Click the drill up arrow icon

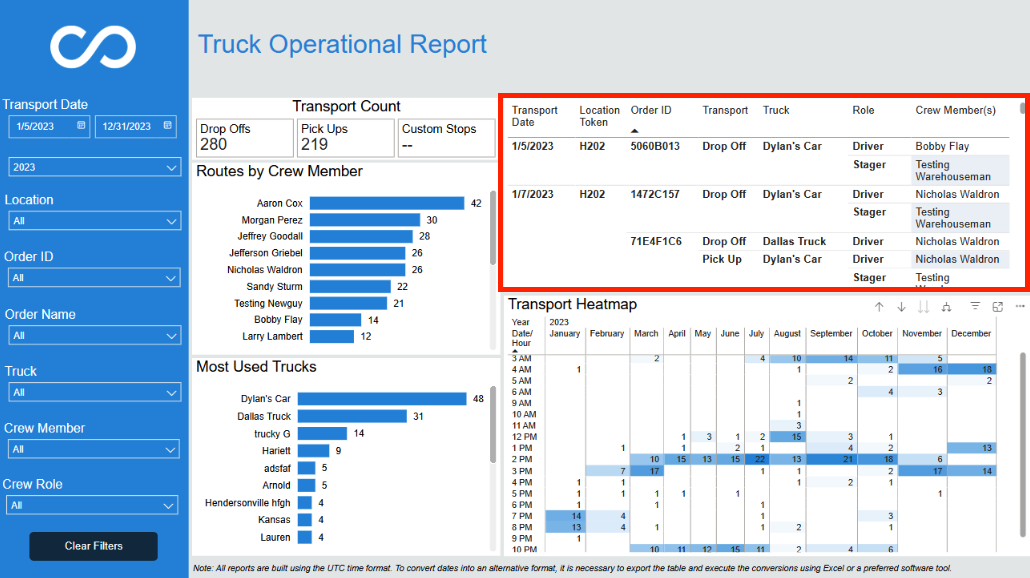click(x=879, y=307)
